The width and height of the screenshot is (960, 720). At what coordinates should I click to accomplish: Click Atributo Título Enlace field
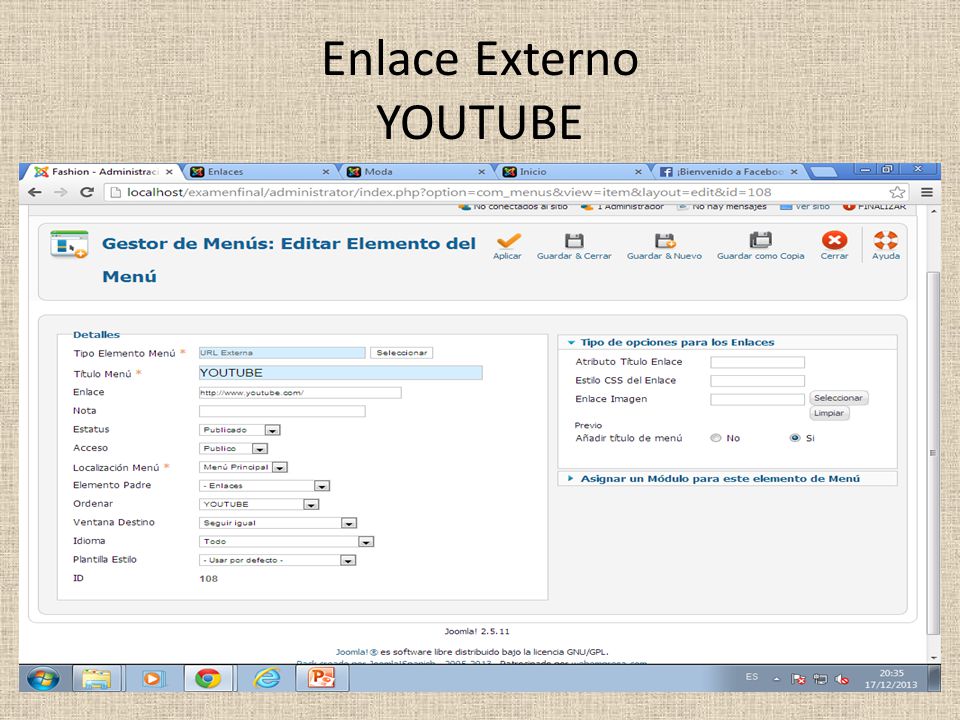pyautogui.click(x=757, y=362)
